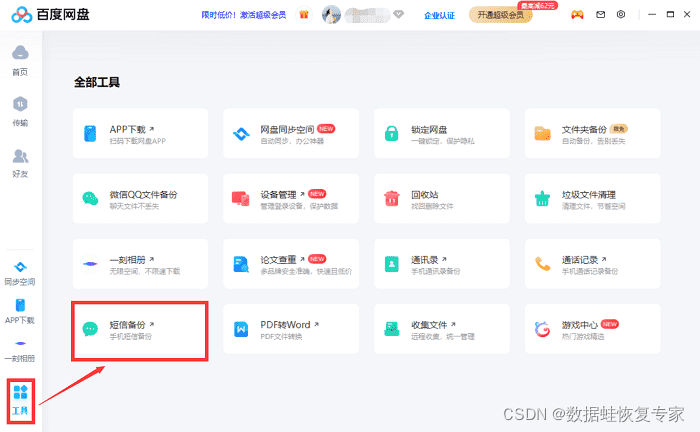This screenshot has width=700, height=432.
Task: Open the 网盘同步空间 tool card
Action: click(x=291, y=133)
